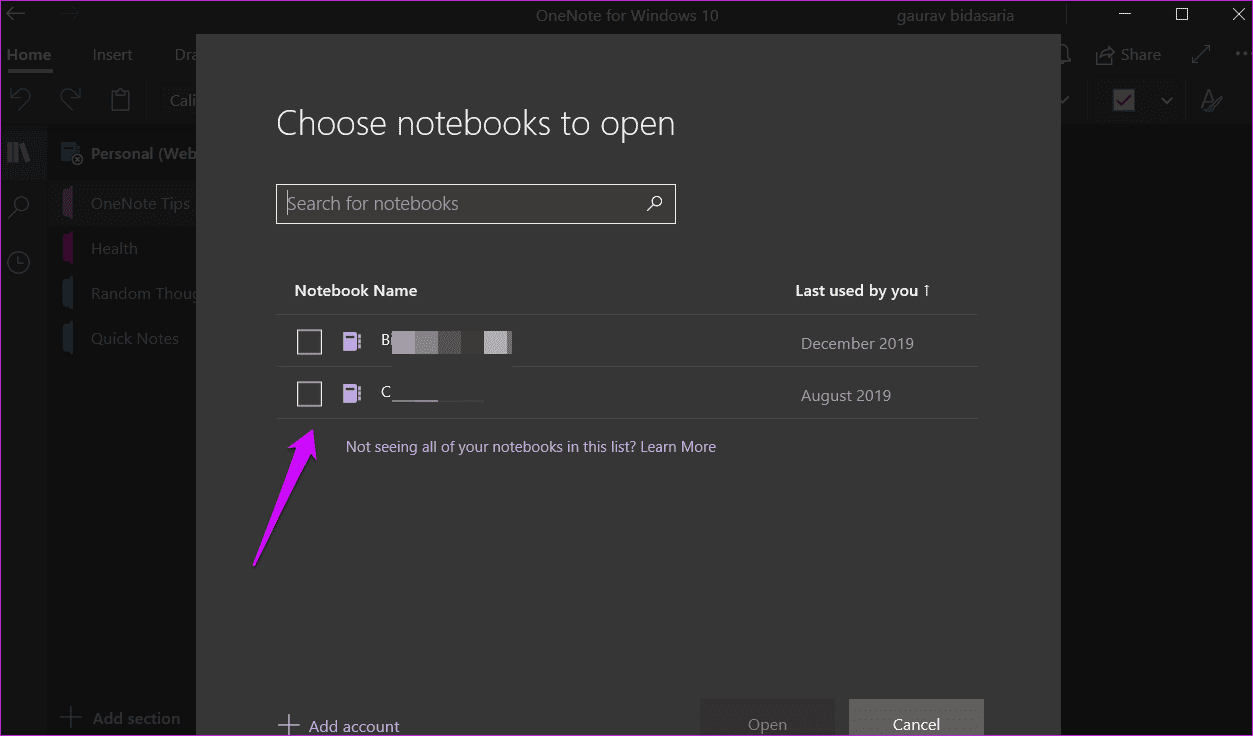Open the more options ellipsis menu
This screenshot has height=736, width=1253.
[1242, 55]
